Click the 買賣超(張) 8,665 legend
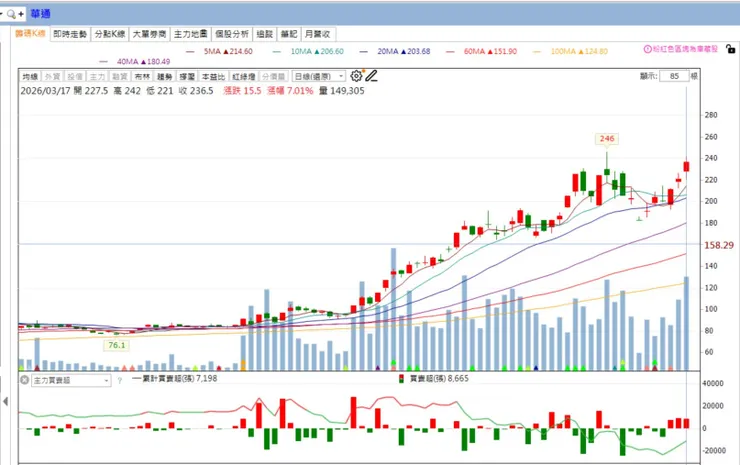 click(x=434, y=379)
